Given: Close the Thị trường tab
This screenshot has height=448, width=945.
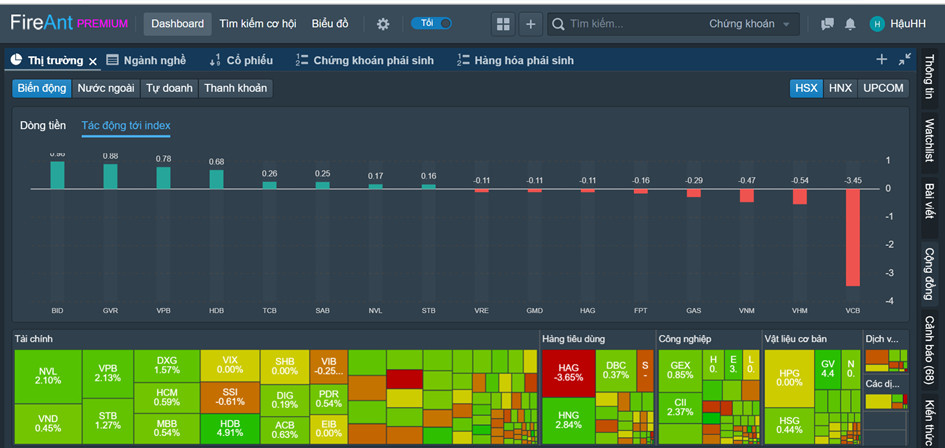Looking at the screenshot, I should 93,61.
